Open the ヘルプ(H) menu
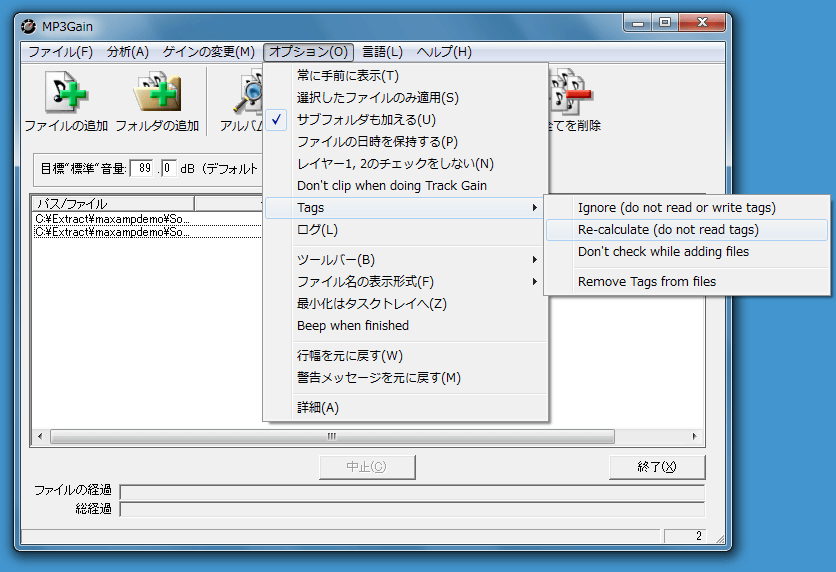This screenshot has width=836, height=572. tap(444, 52)
